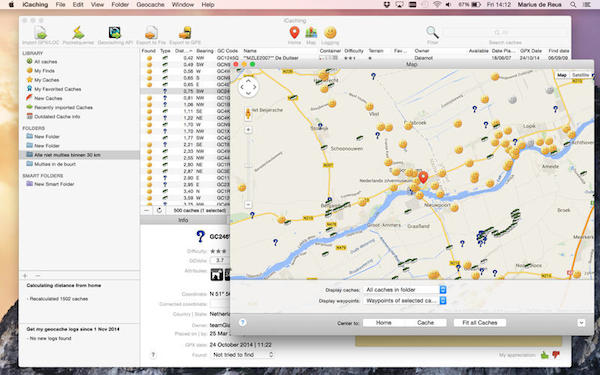Open My Finds in sidebar
This screenshot has height=375, width=600.
(x=44, y=71)
